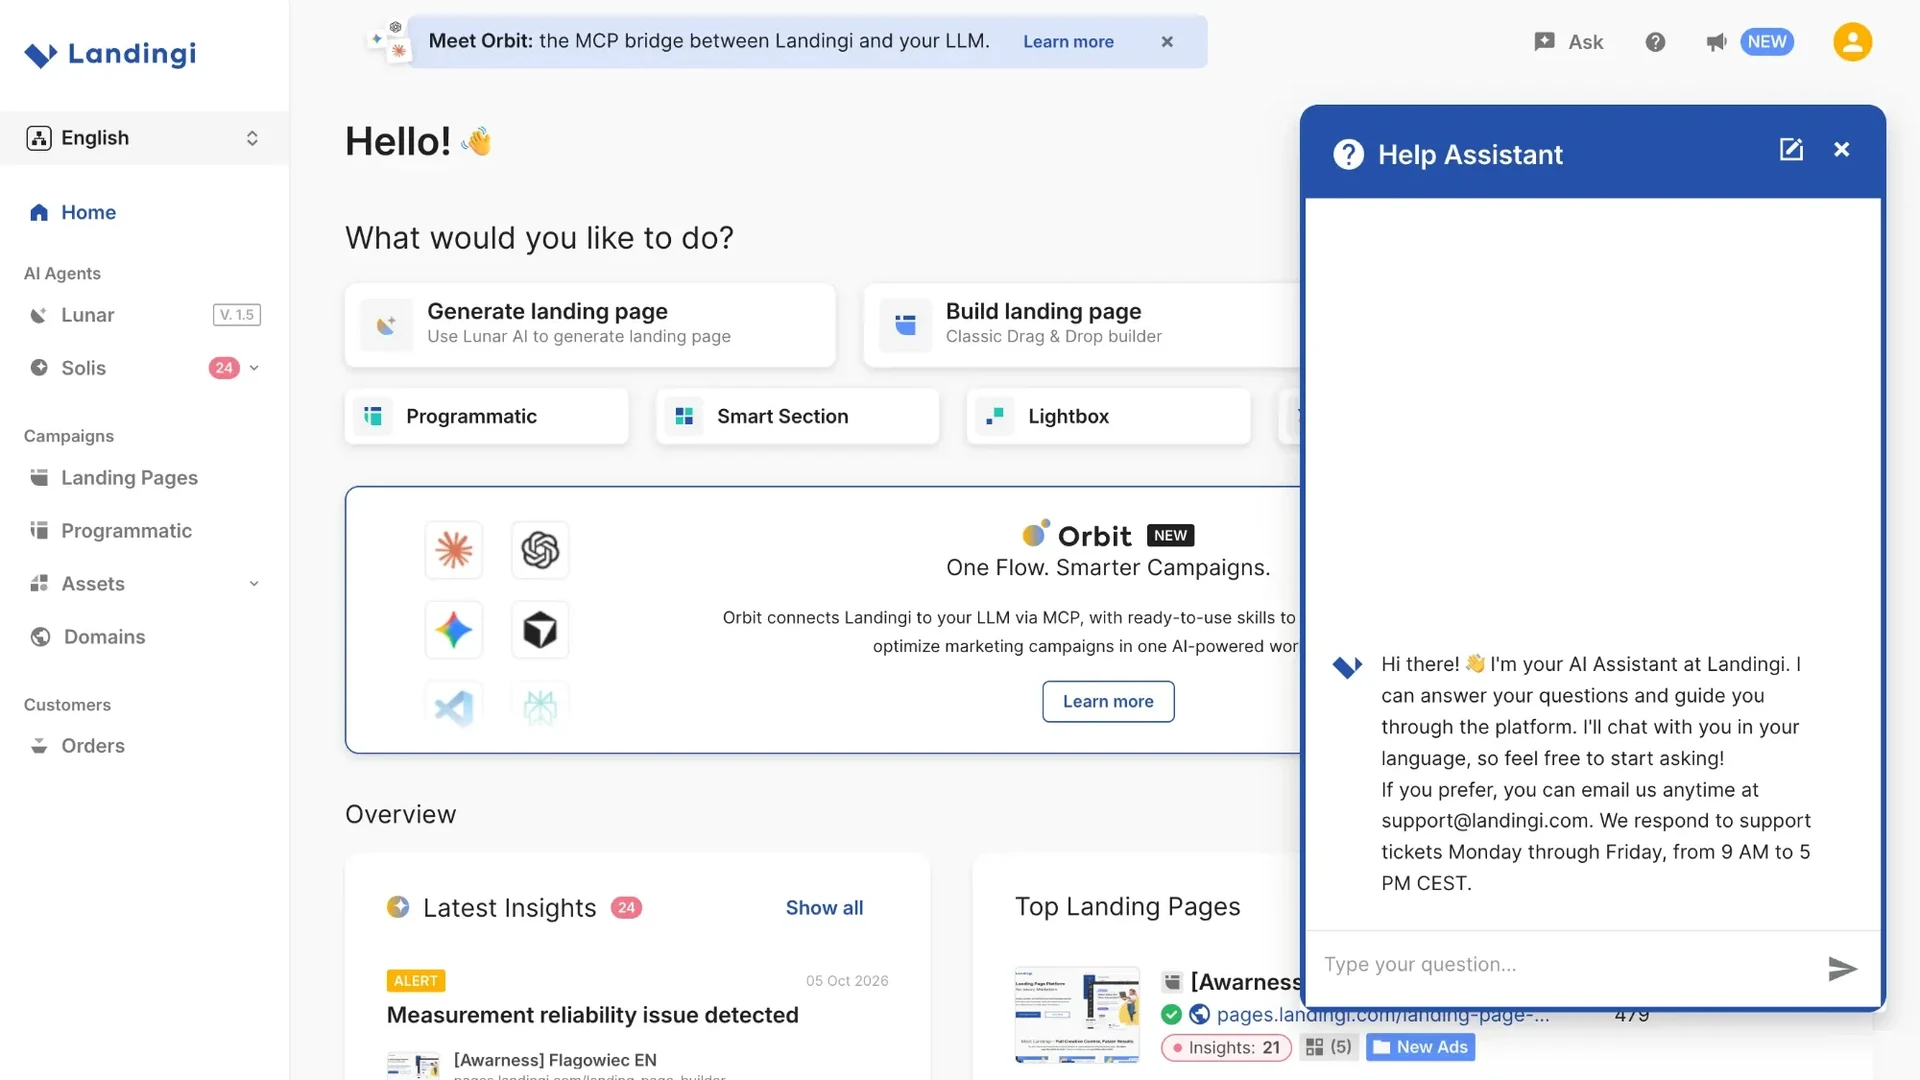This screenshot has width=1920, height=1080.
Task: Close the Help Assistant panel
Action: pyautogui.click(x=1842, y=150)
